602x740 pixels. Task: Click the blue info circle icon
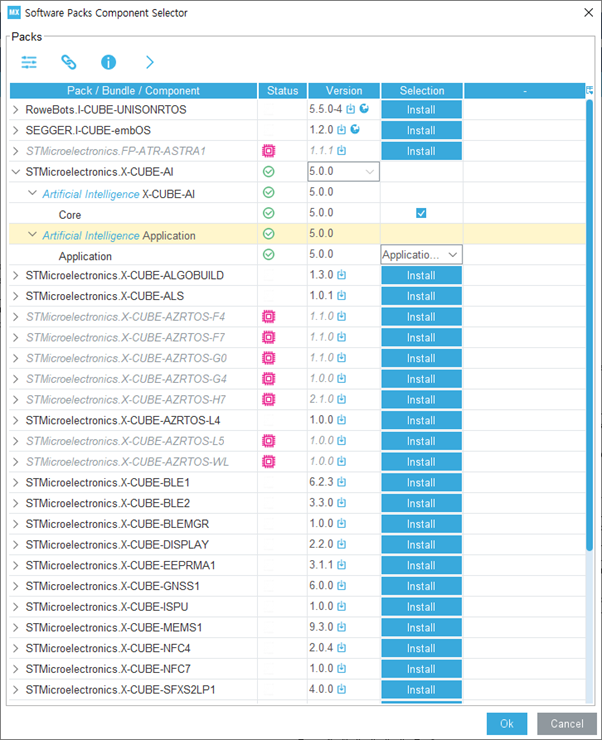[x=109, y=62]
